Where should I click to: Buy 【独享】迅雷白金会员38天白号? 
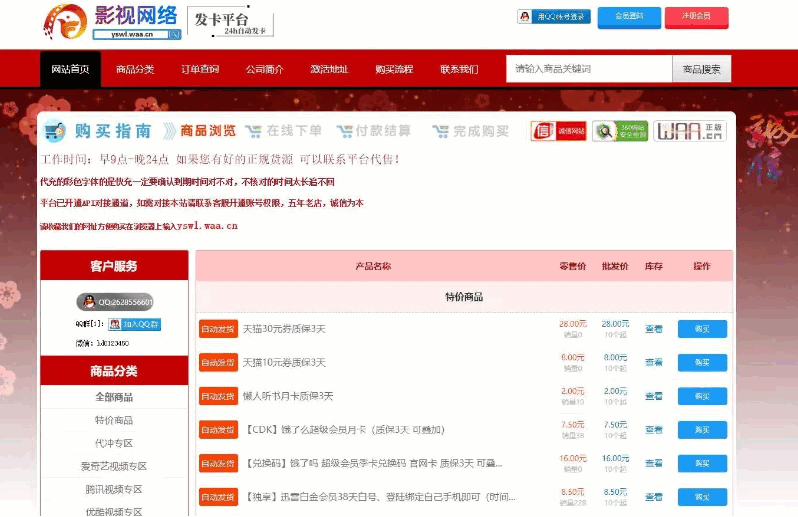[702, 497]
